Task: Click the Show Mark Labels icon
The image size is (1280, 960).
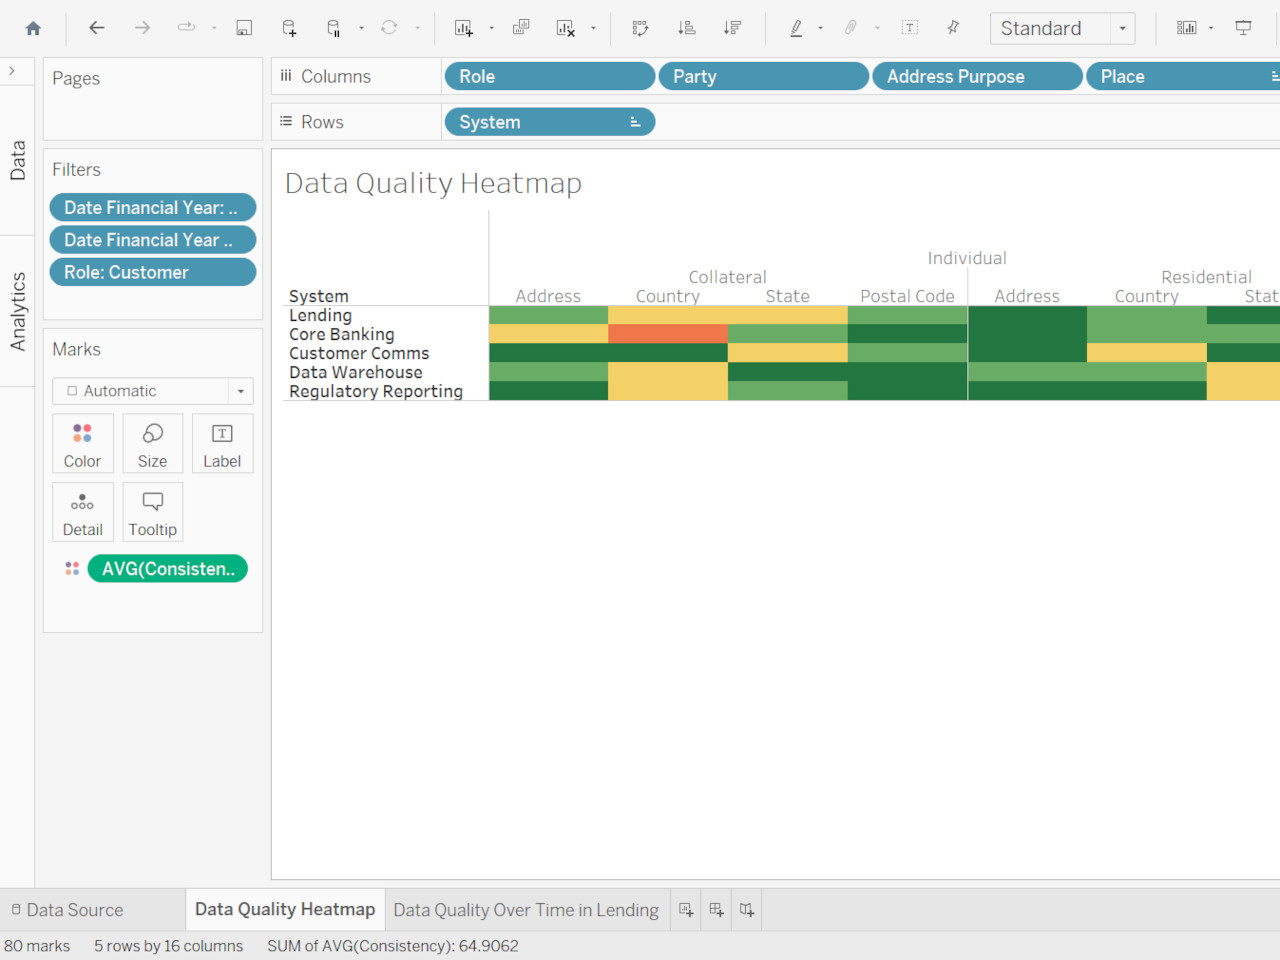Action: tap(909, 28)
